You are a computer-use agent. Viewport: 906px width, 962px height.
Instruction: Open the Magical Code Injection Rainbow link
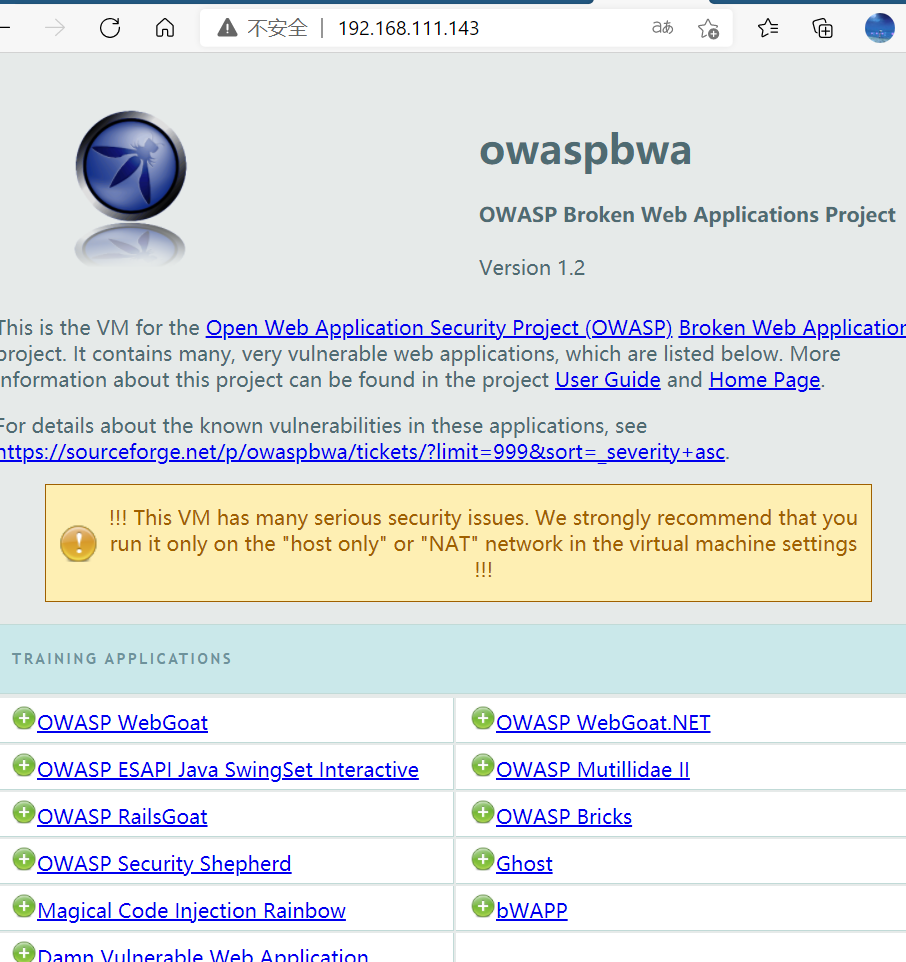[191, 911]
